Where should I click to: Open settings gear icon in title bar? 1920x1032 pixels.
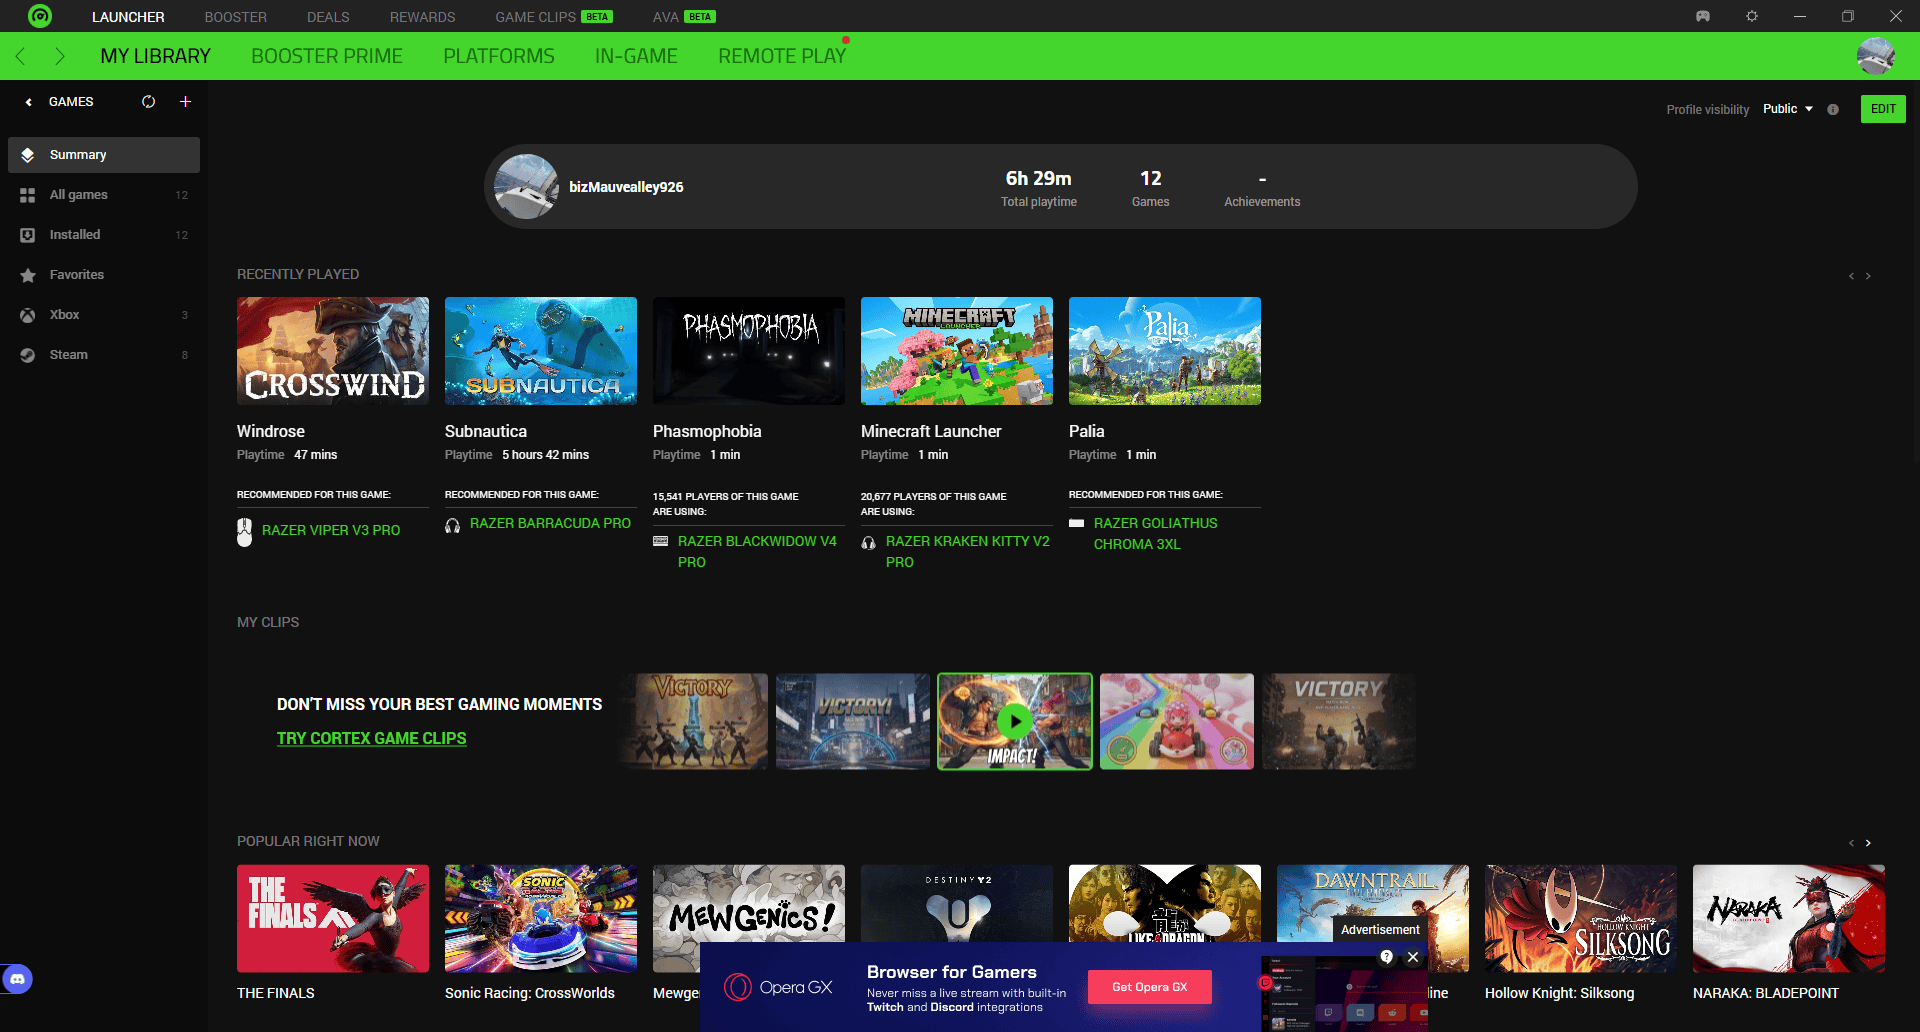coord(1752,16)
